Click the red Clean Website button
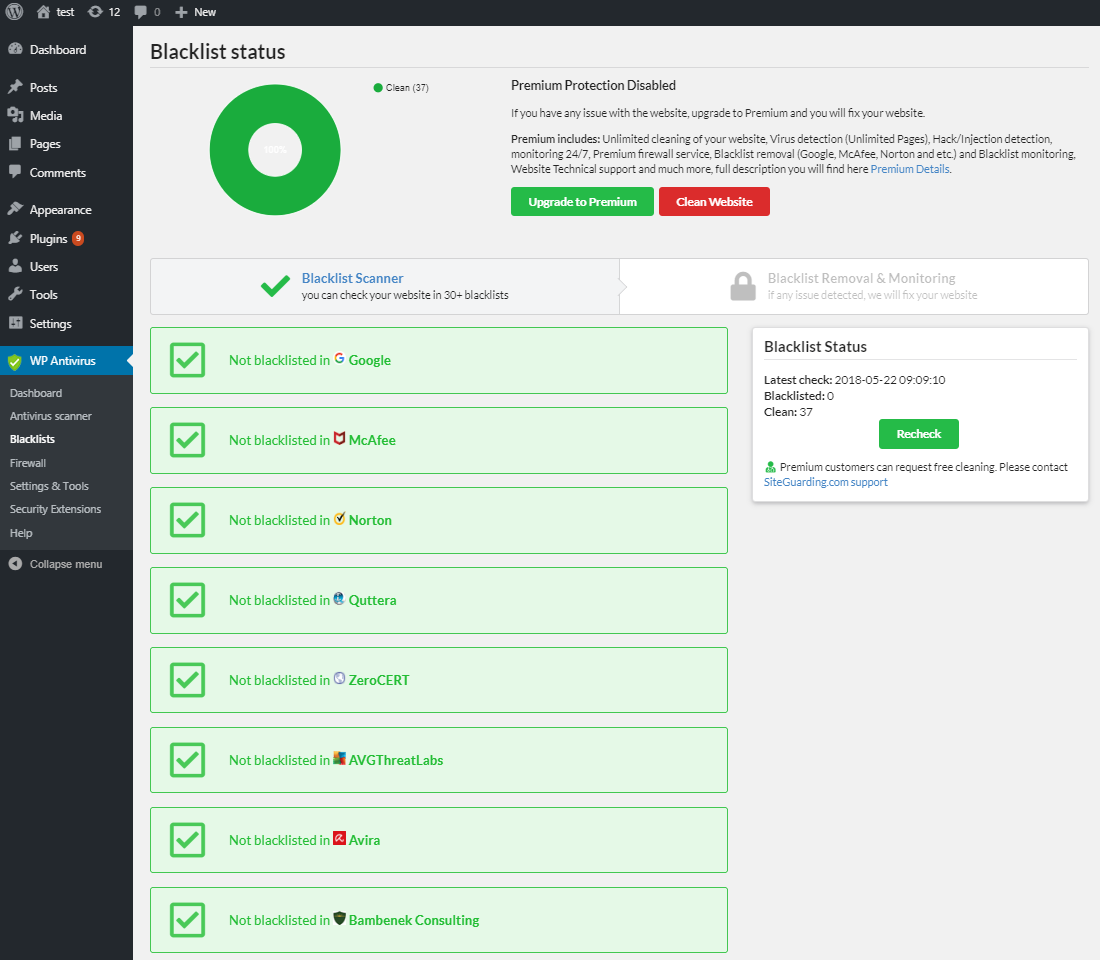The height and width of the screenshot is (960, 1100). coord(714,202)
